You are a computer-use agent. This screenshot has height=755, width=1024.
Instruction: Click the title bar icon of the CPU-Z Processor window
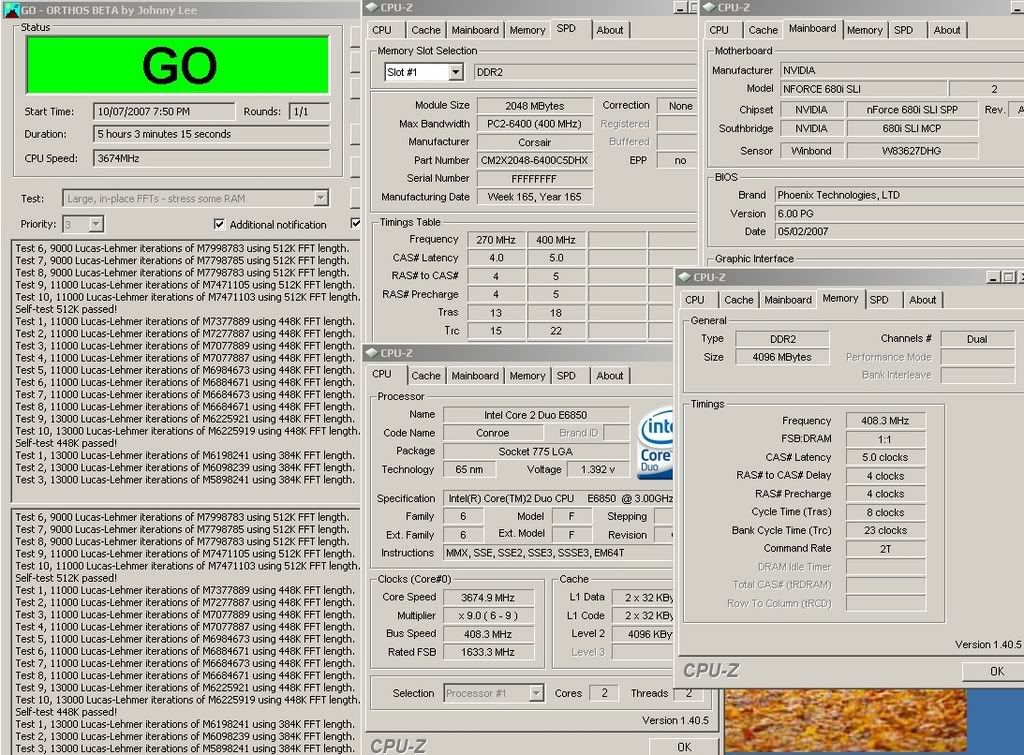tap(372, 353)
